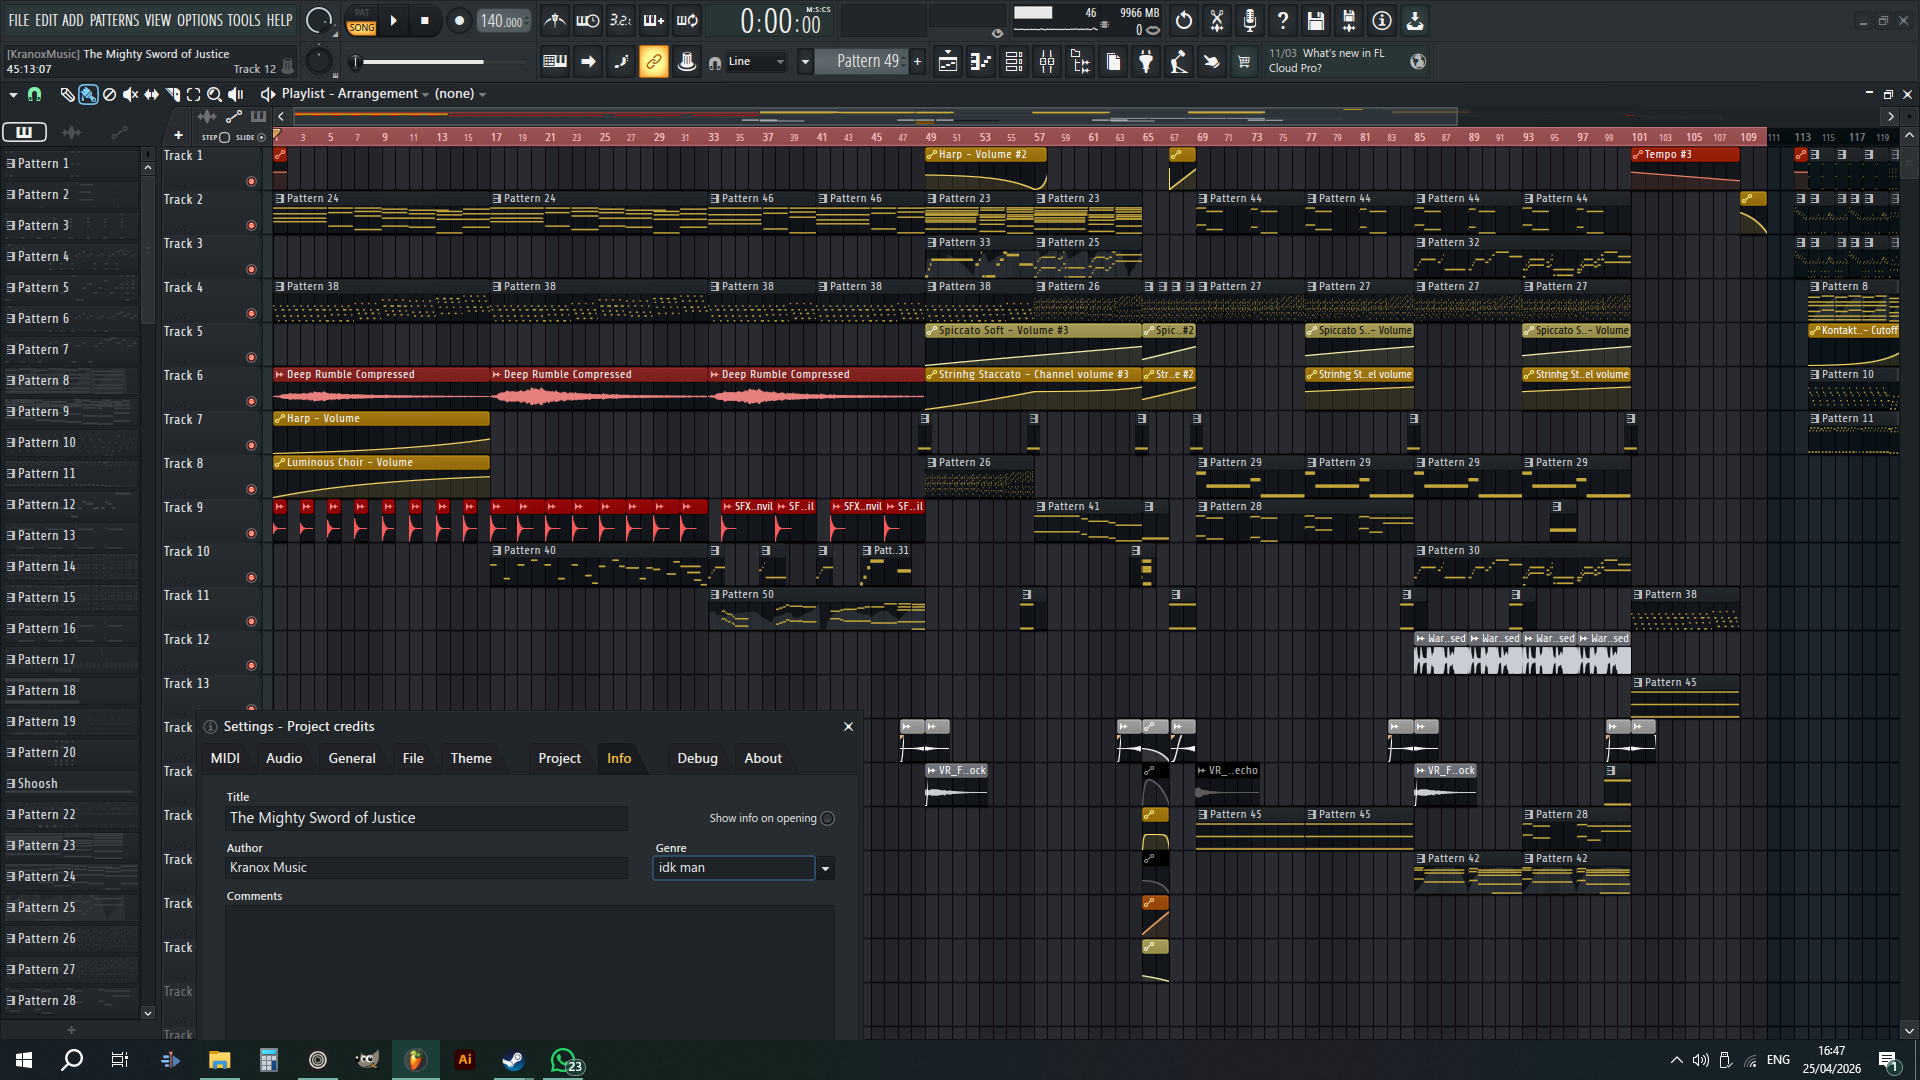
Task: Open the Playlist view icon
Action: (x=947, y=62)
